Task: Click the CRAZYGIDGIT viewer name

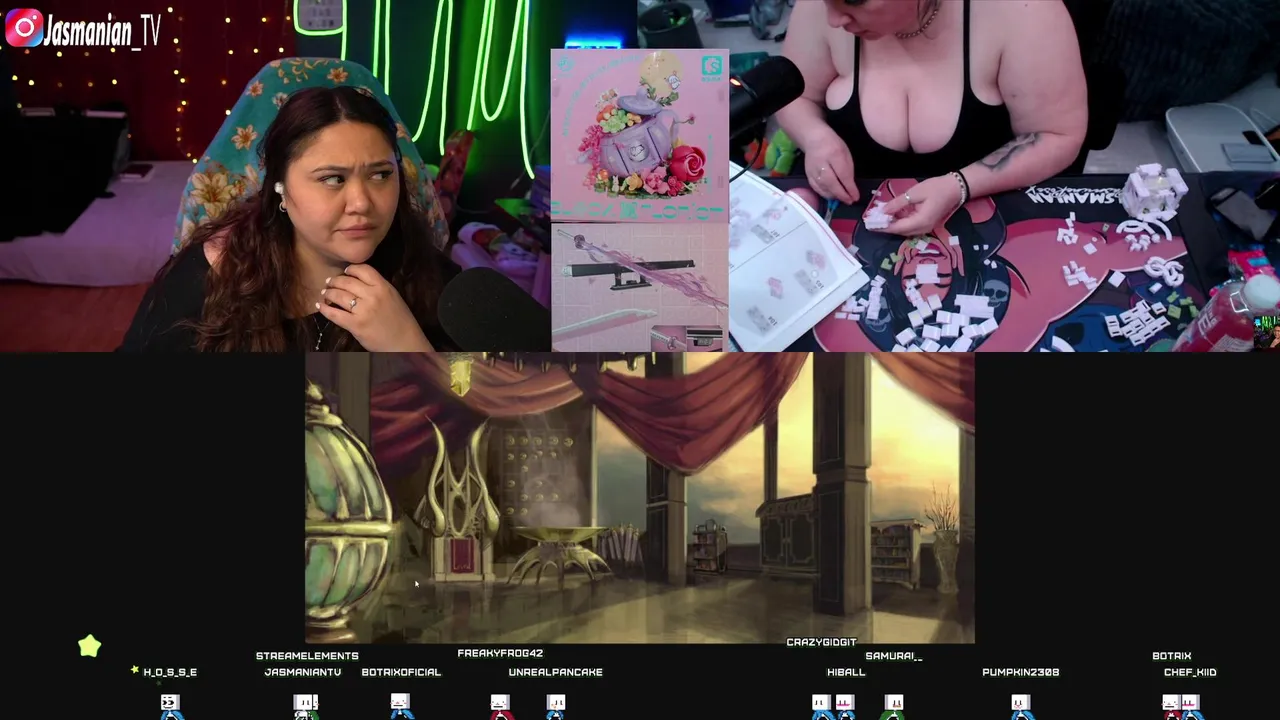Action: (x=821, y=642)
